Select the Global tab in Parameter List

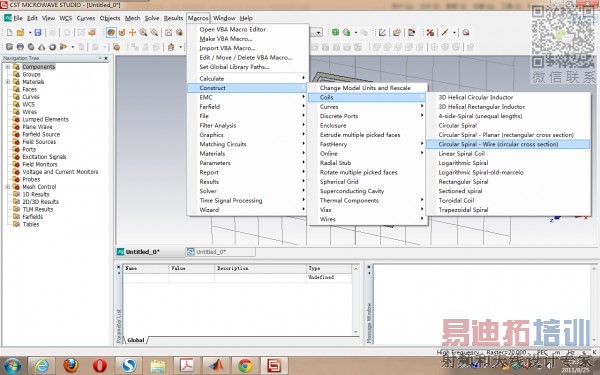coord(136,340)
